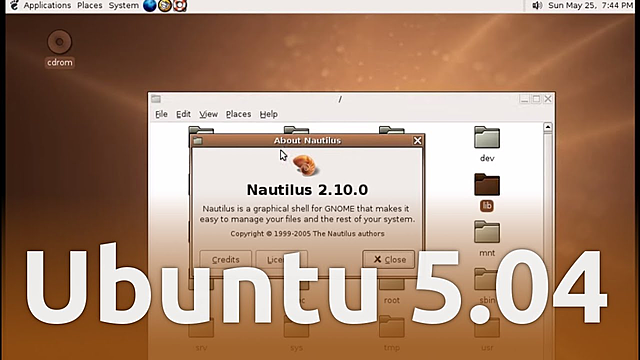The width and height of the screenshot is (640, 360).
Task: Launch the web browser globe icon
Action: click(150, 5)
